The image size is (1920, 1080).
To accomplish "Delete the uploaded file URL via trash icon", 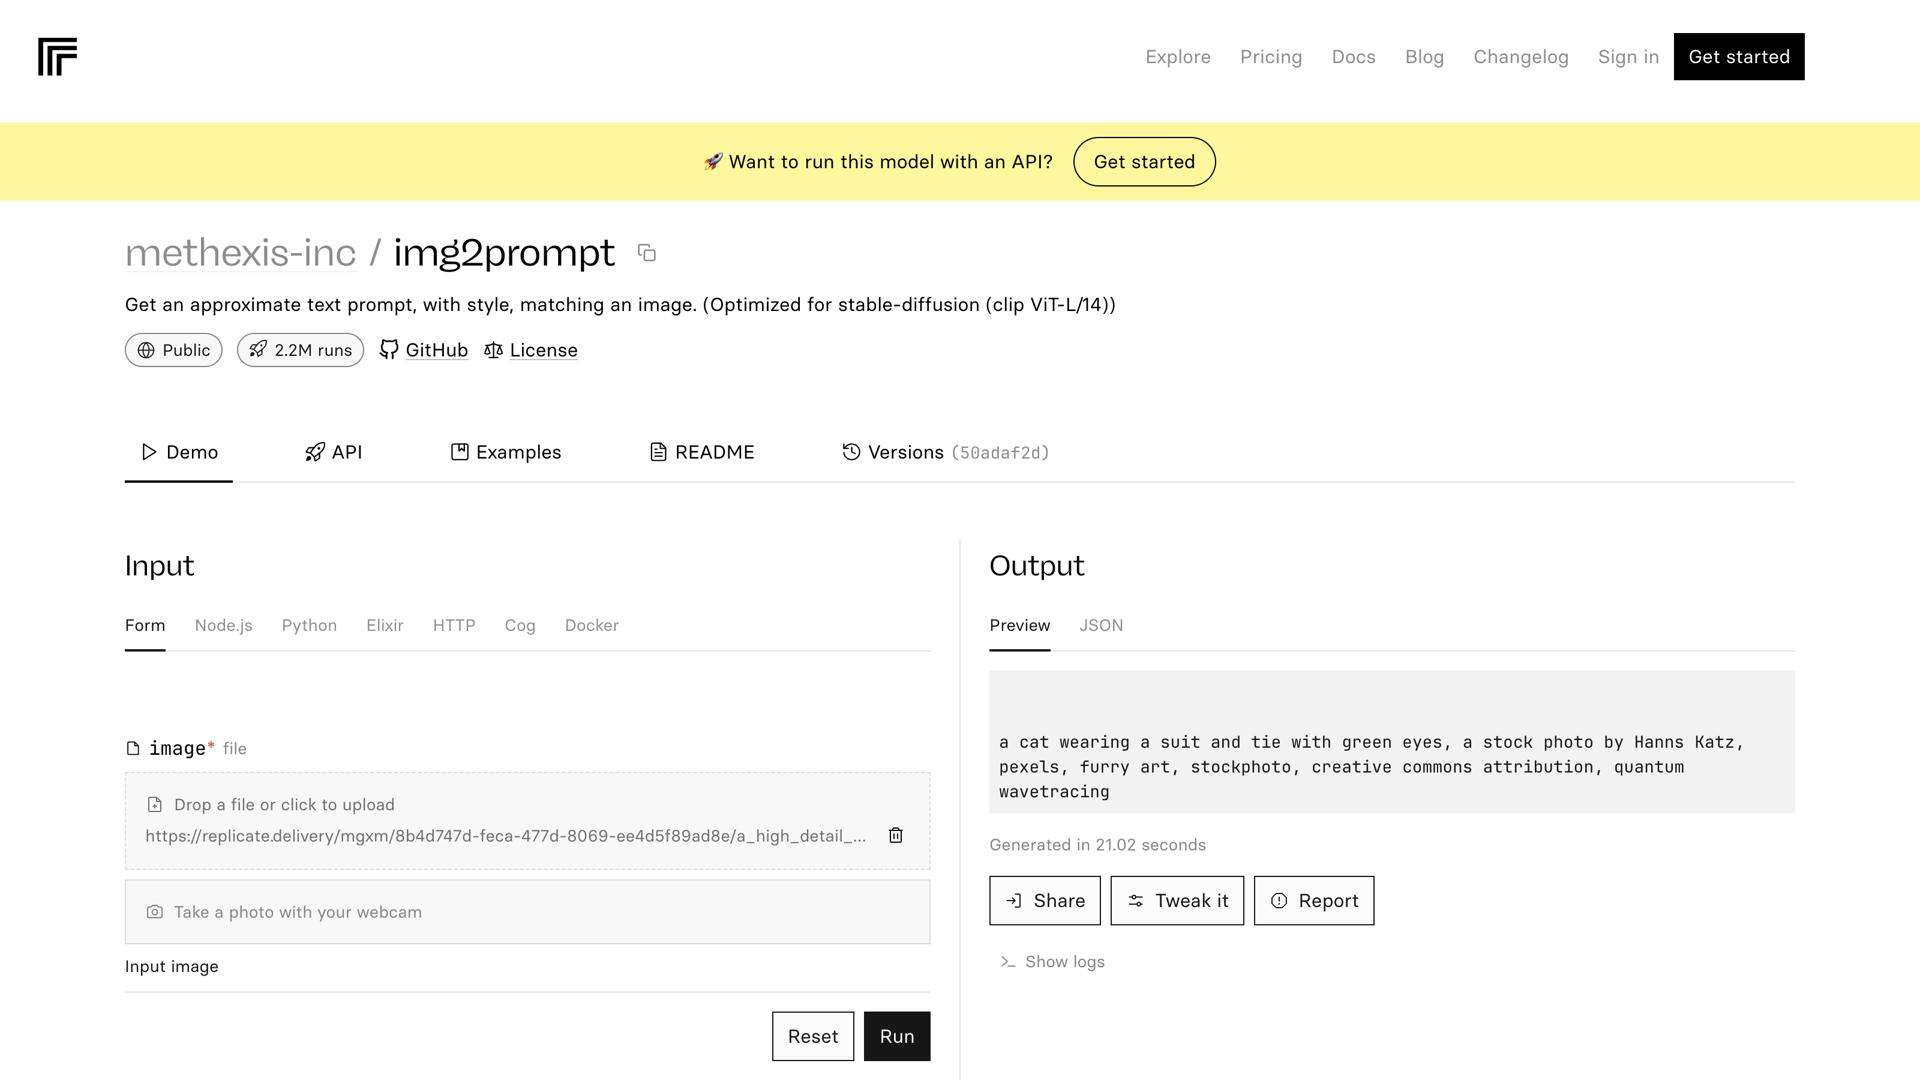I will pos(895,835).
